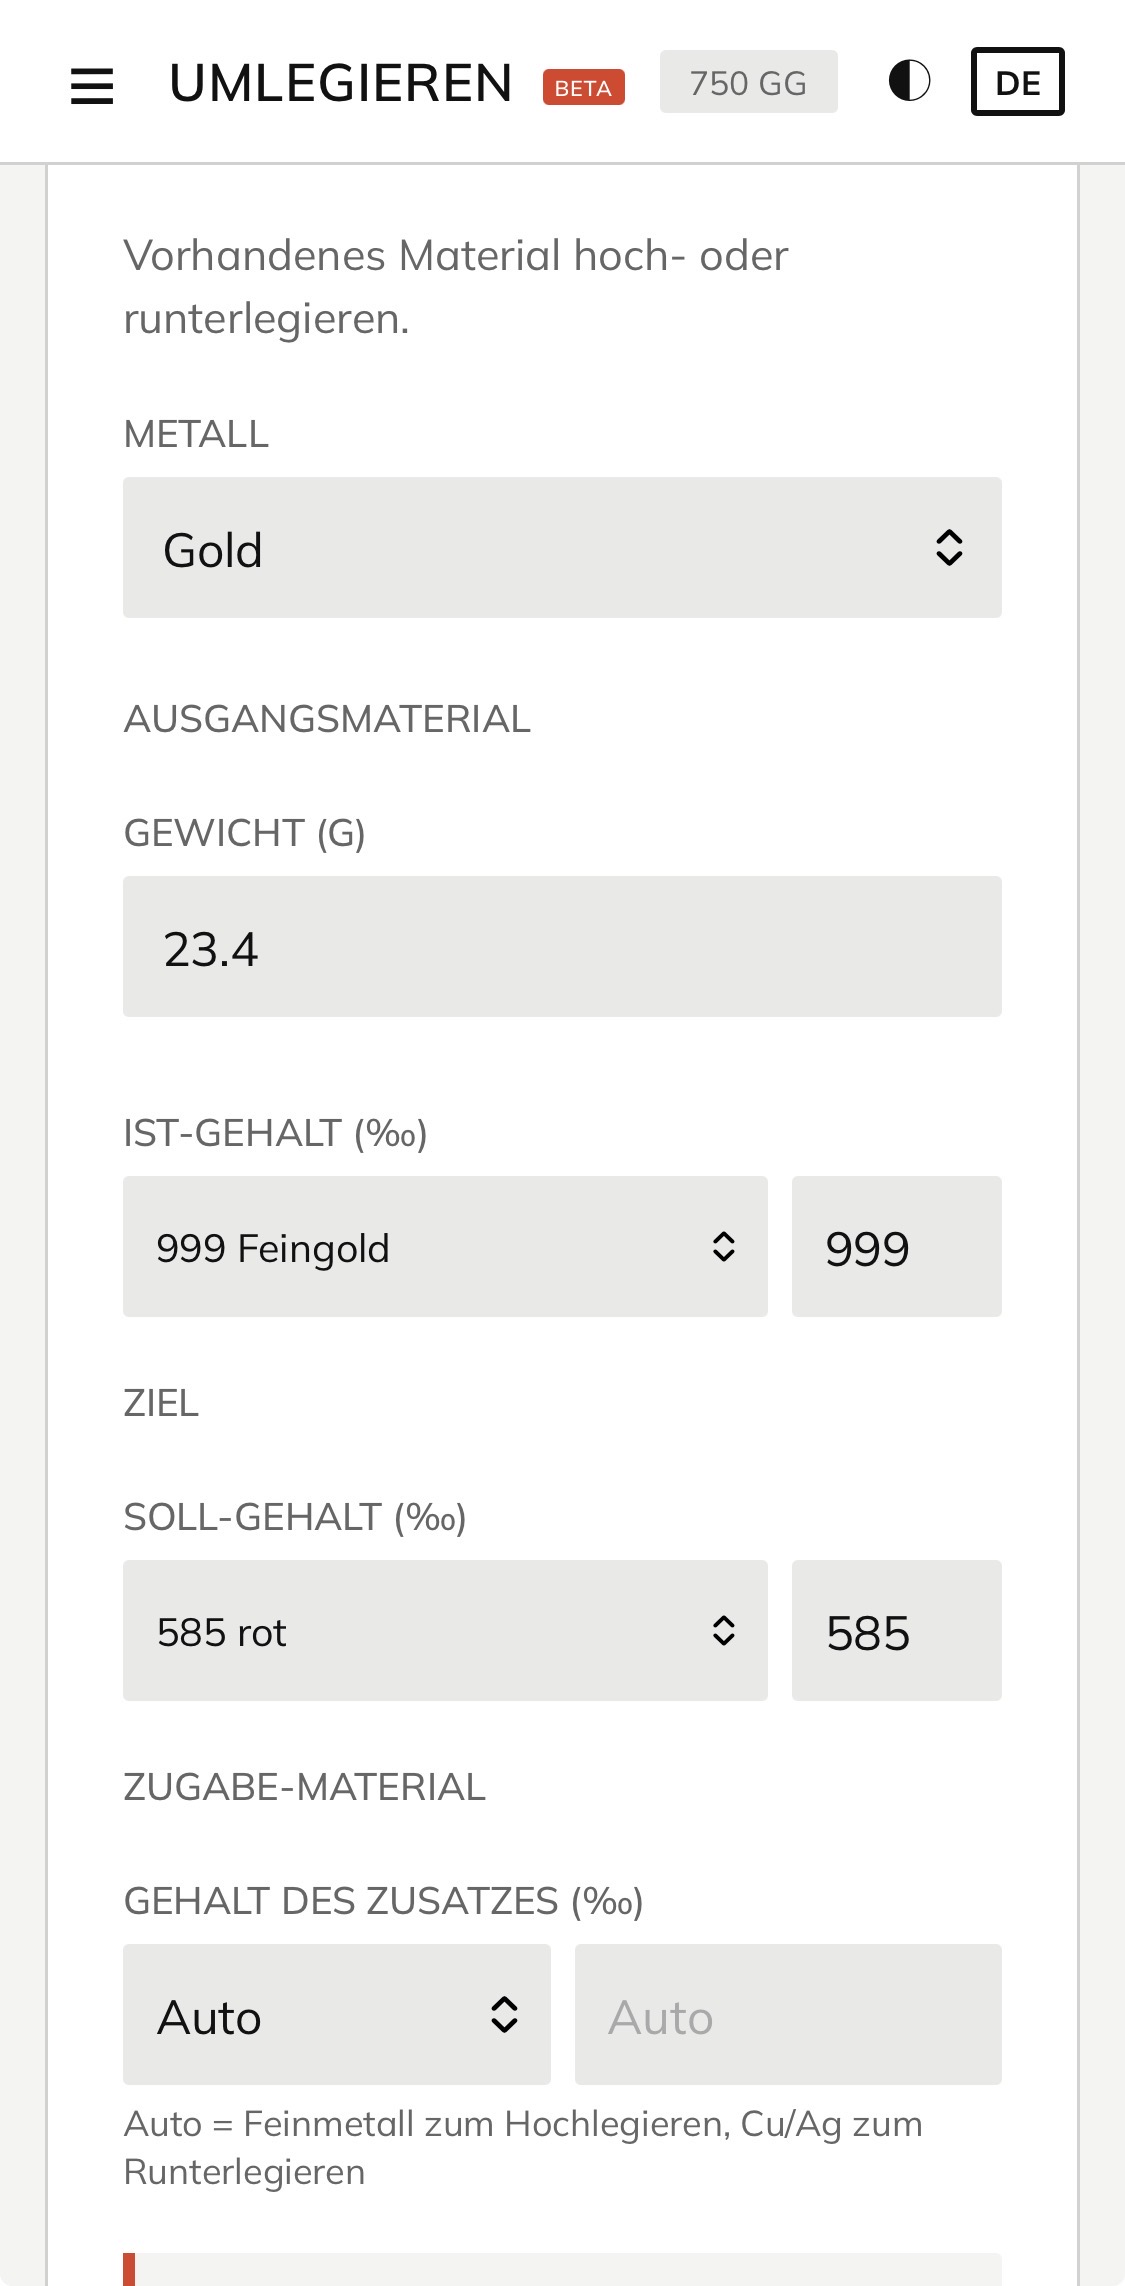The image size is (1125, 2286).
Task: Click the chevron icon beside 585 rot
Action: point(725,1630)
